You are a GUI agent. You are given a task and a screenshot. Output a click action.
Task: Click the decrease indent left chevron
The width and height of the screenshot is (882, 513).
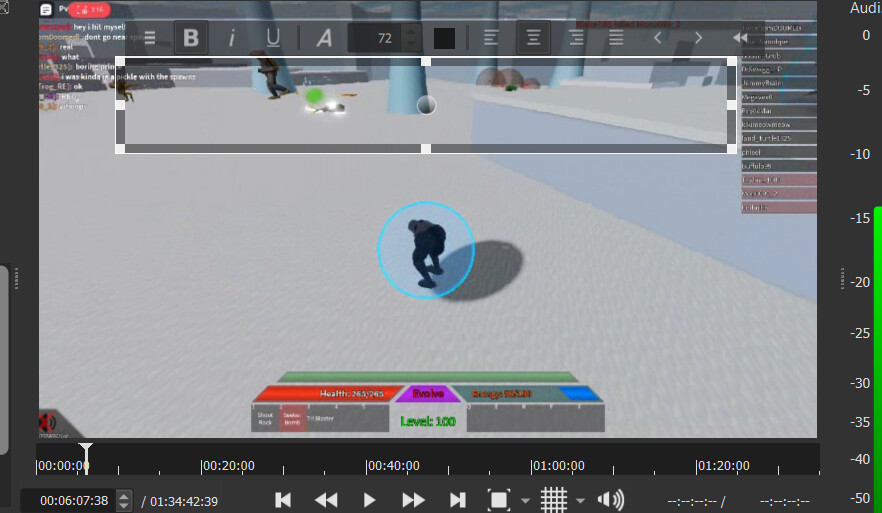point(657,38)
